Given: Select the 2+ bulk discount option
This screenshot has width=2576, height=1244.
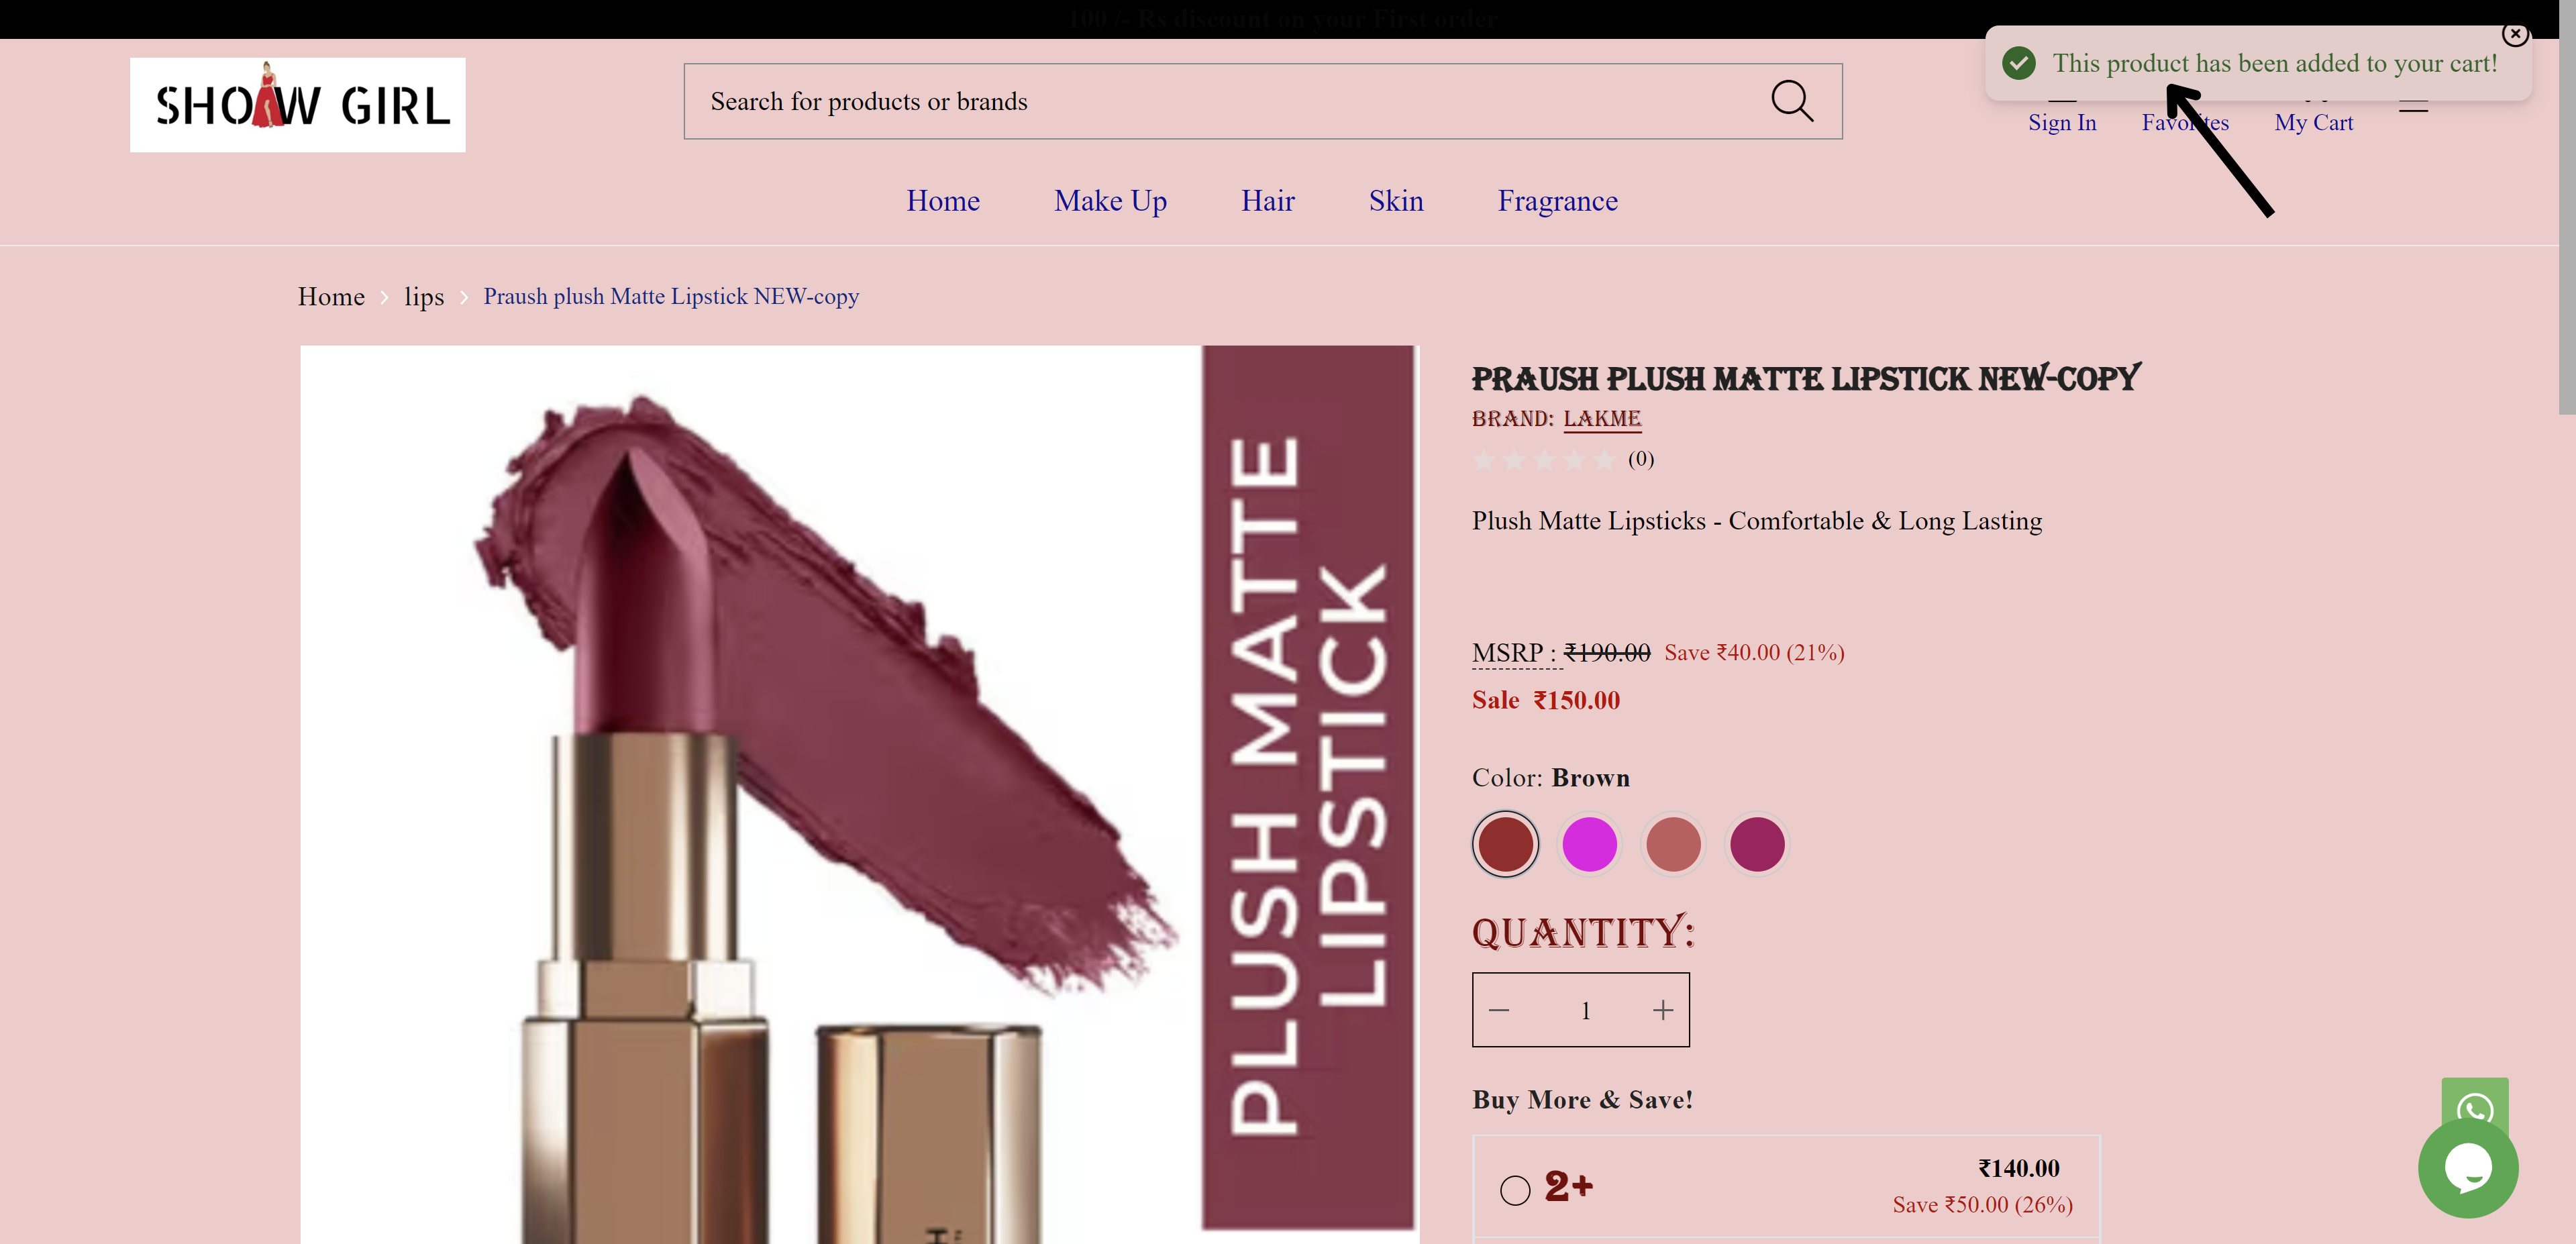Looking at the screenshot, I should (1515, 1190).
